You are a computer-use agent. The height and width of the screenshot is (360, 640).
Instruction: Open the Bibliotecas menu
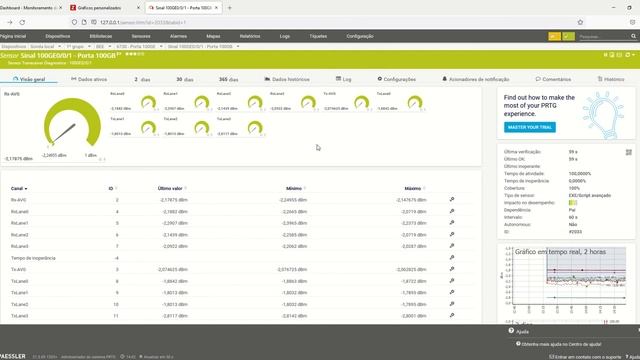(x=100, y=36)
